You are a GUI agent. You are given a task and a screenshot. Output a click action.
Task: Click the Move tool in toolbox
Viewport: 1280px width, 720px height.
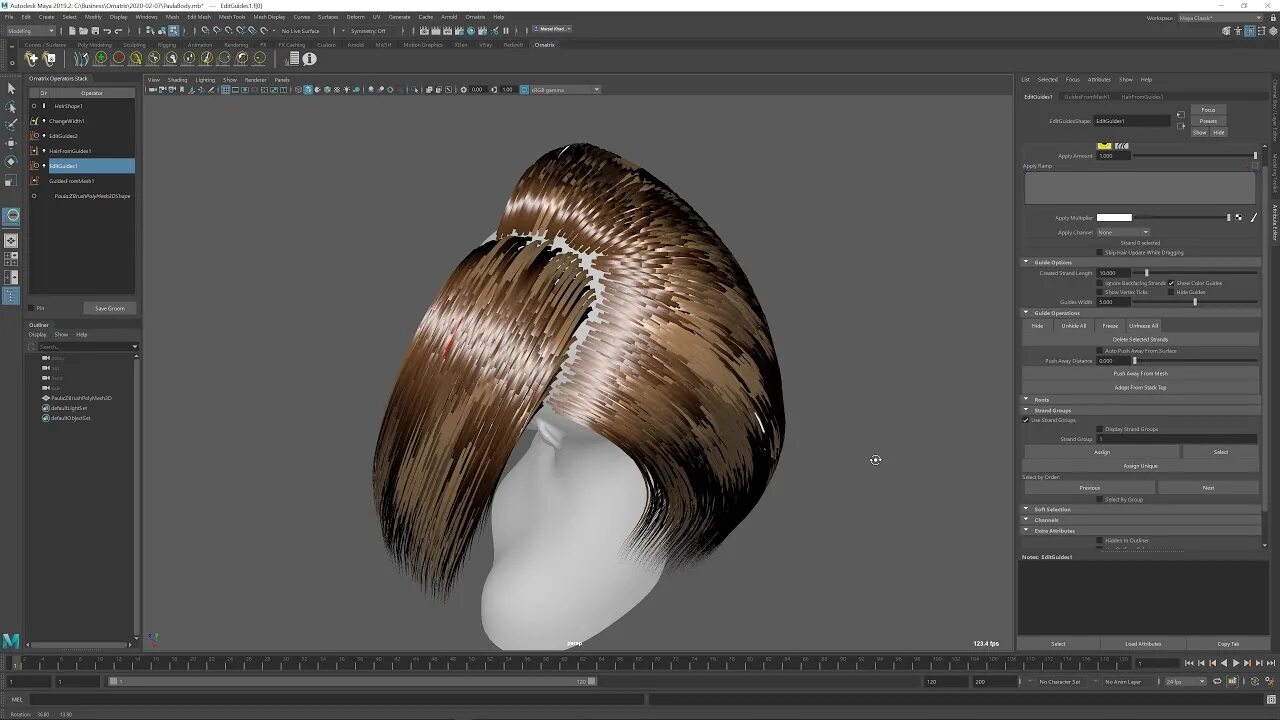[11, 143]
